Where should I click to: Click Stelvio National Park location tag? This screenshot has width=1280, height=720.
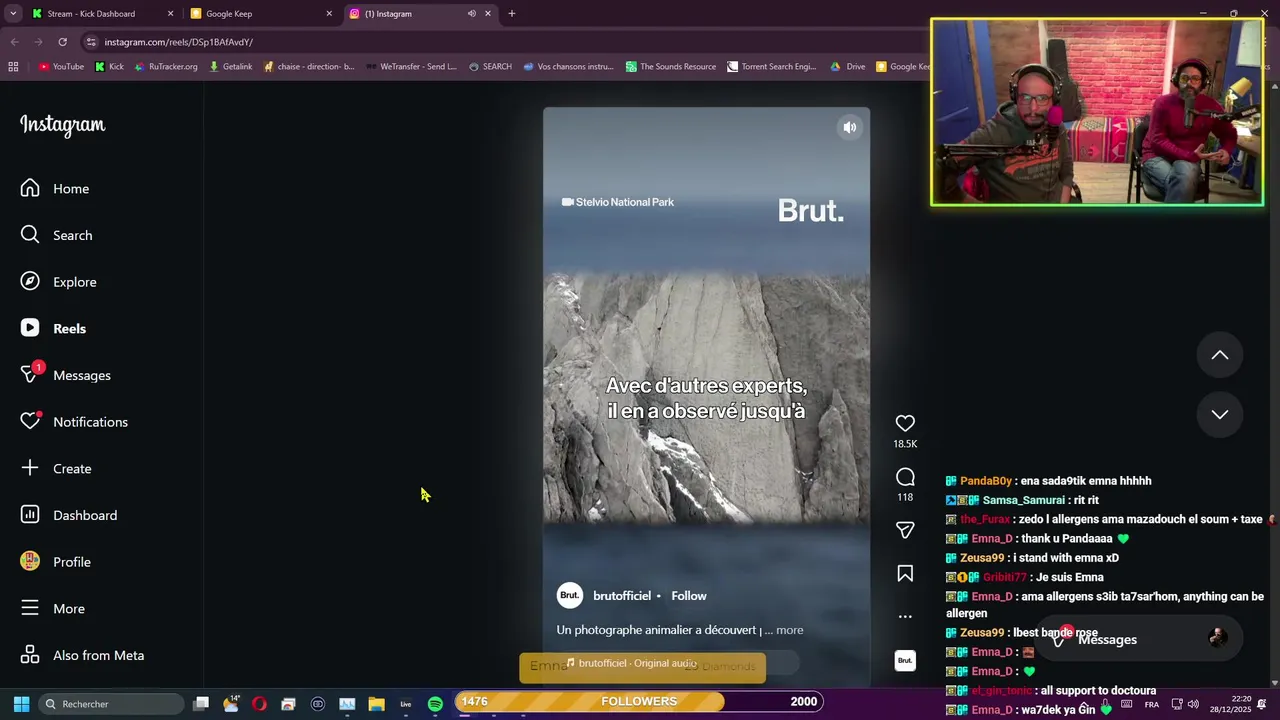[617, 202]
